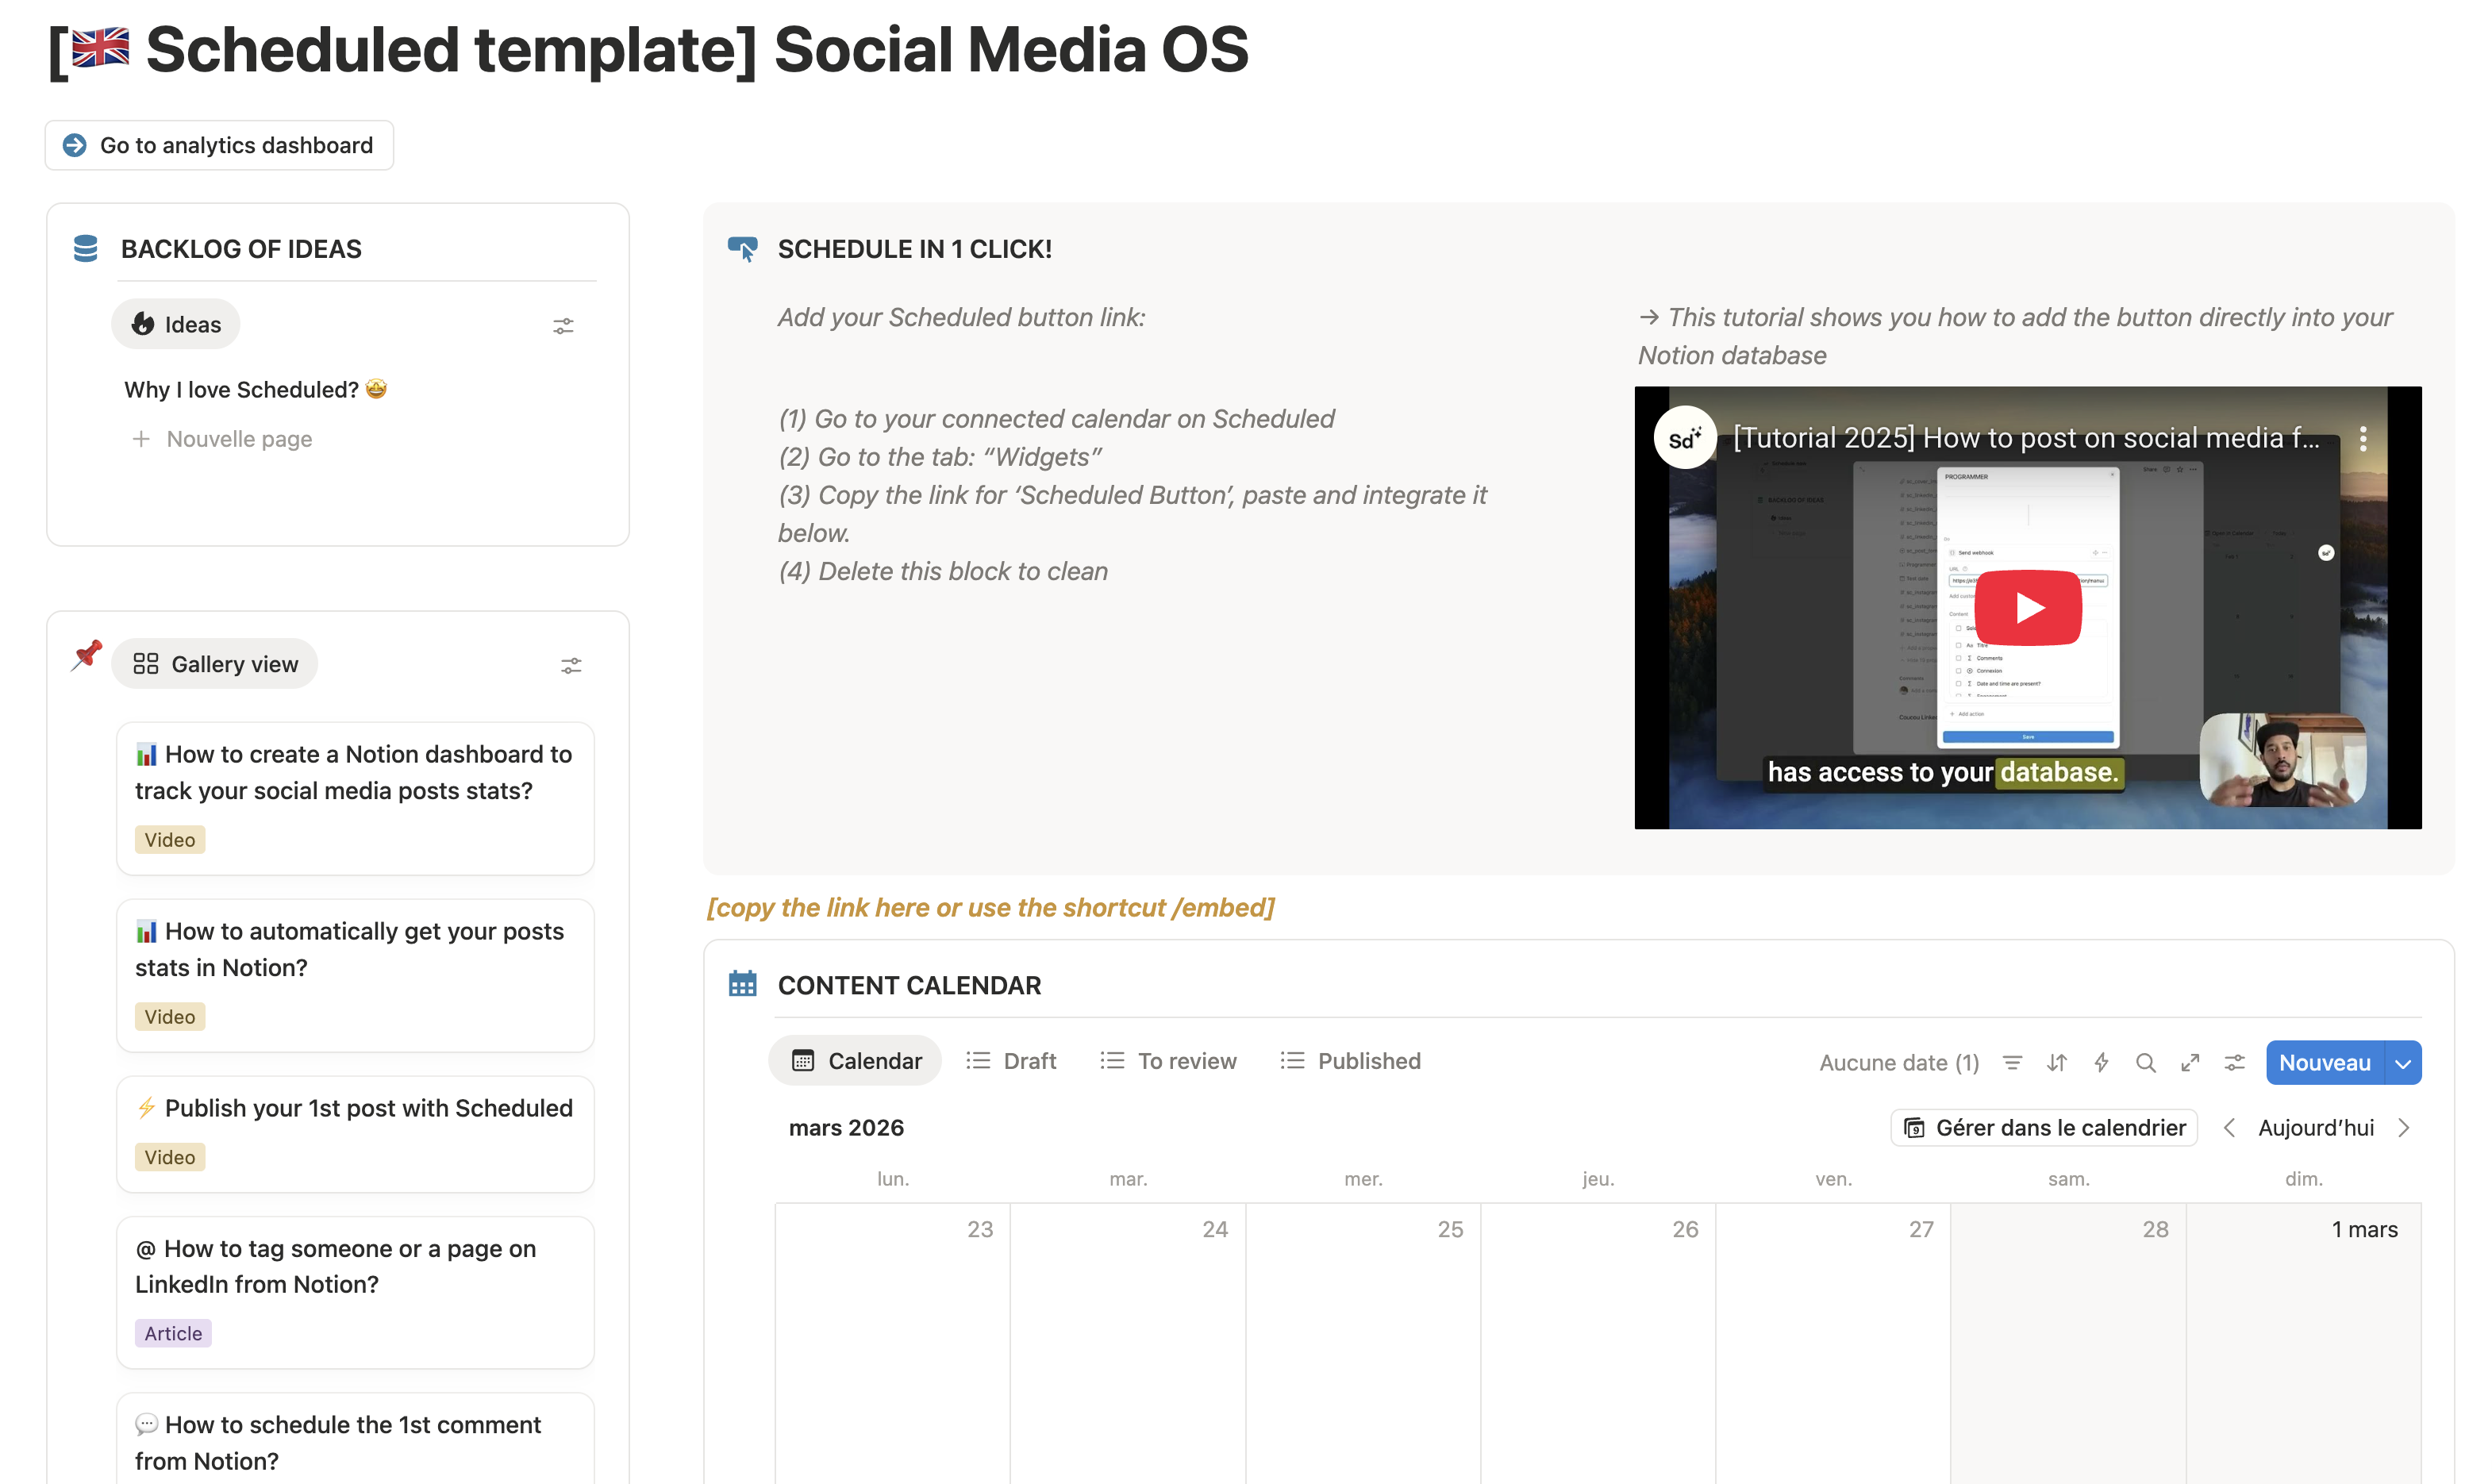Image resolution: width=2492 pixels, height=1484 pixels.
Task: Expand the database to full page via diagonal arrows icon
Action: 2190,1062
